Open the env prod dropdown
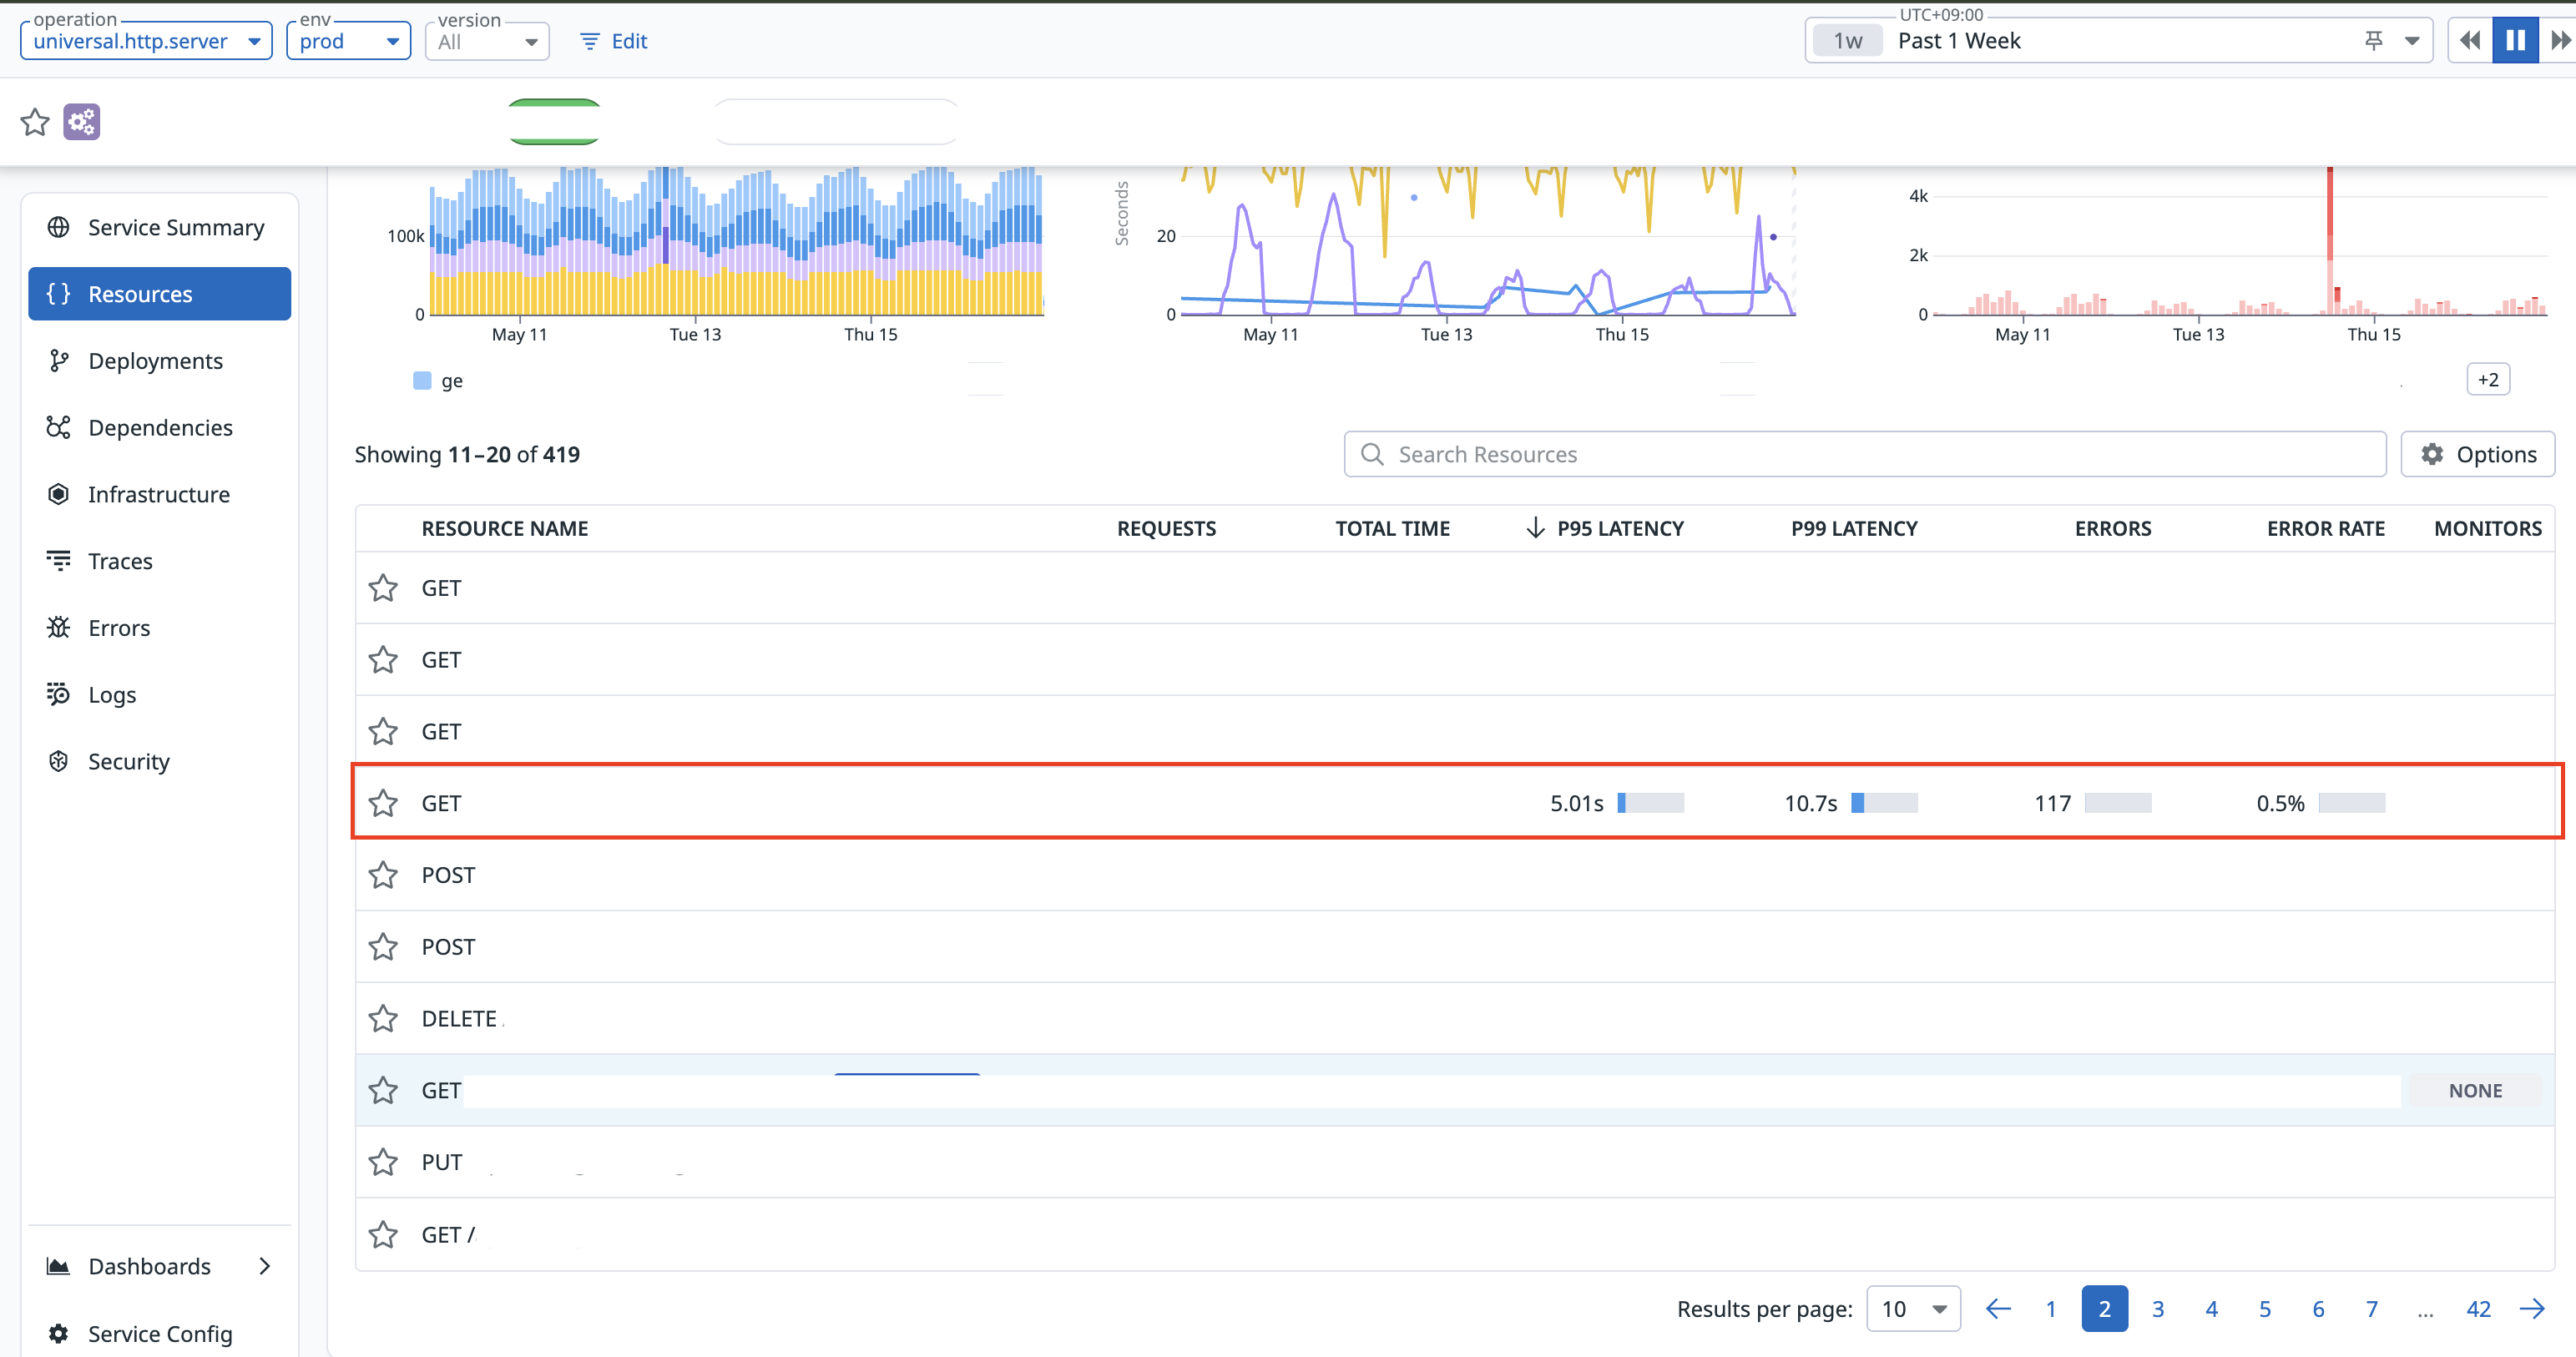The image size is (2576, 1357). coord(348,41)
